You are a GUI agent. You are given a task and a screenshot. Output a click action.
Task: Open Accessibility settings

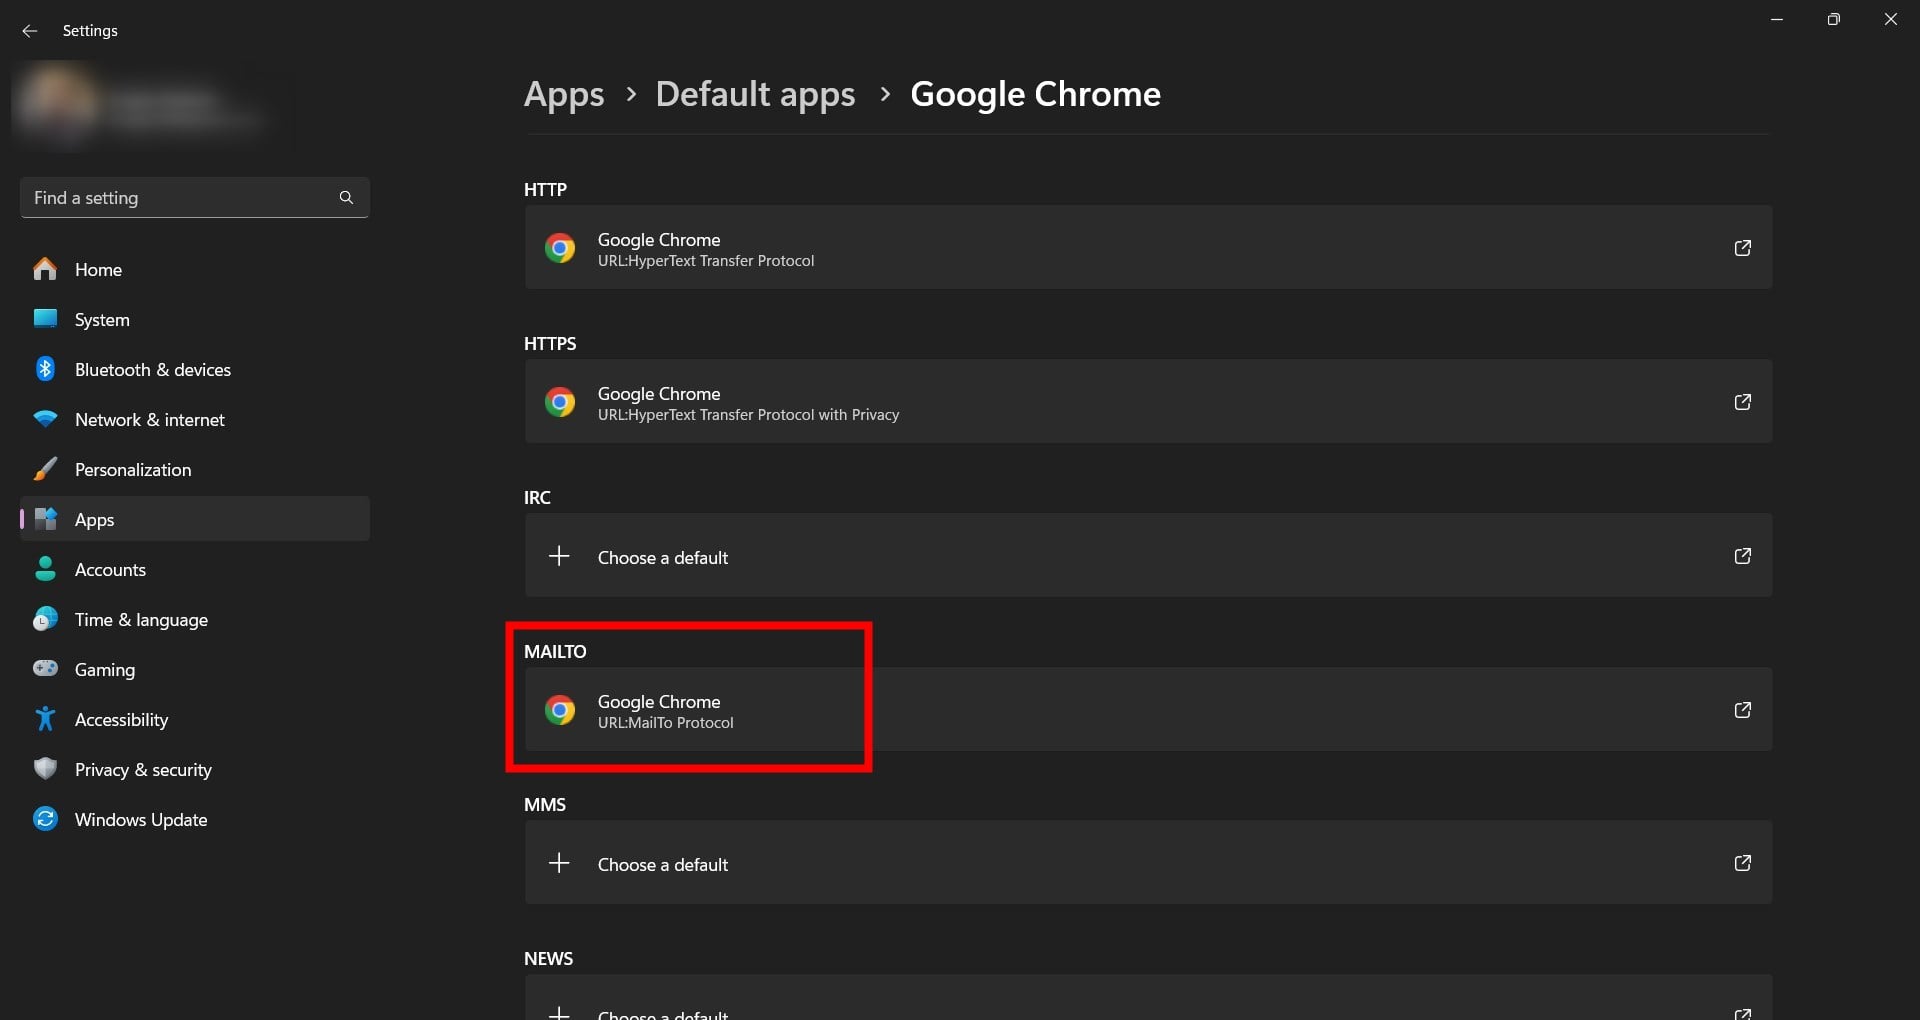click(x=195, y=719)
